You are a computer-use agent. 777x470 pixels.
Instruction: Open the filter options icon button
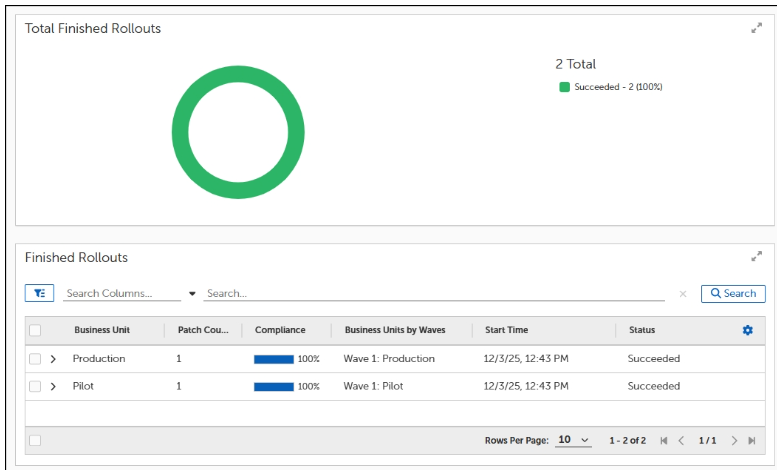click(39, 293)
